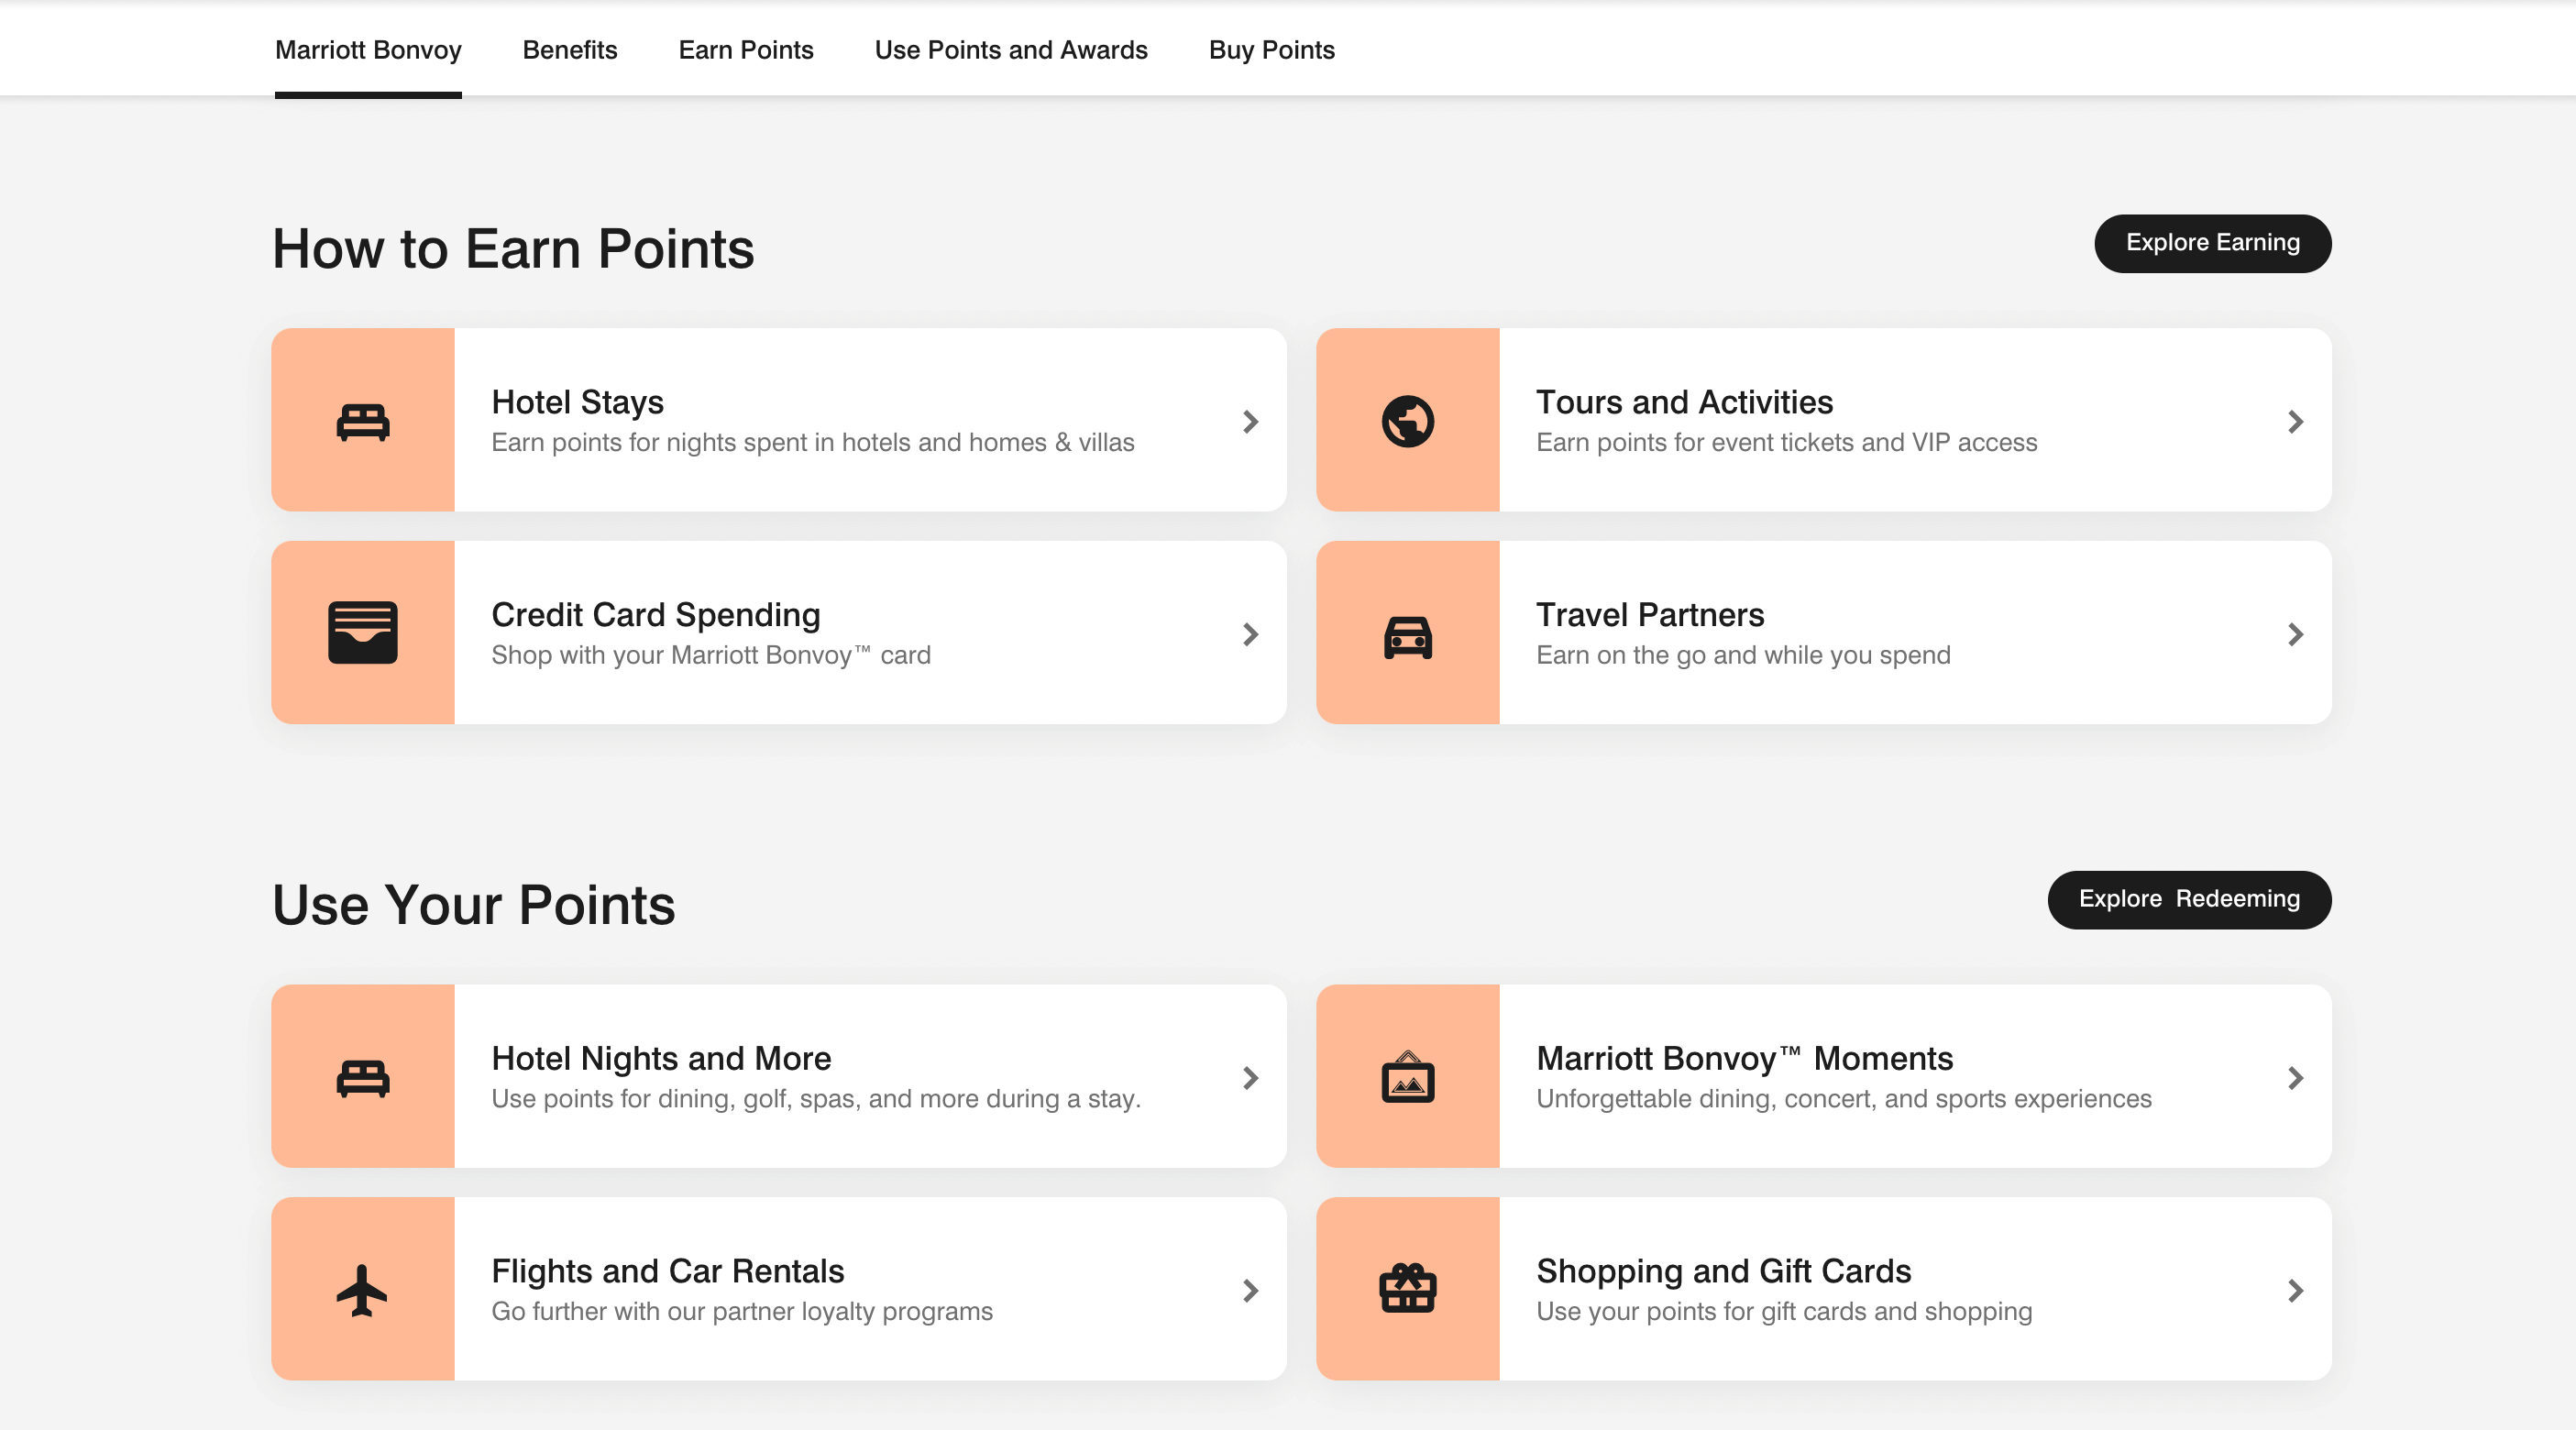Select the bed icon on Hotel Nights and More
This screenshot has height=1430, width=2576.
point(362,1078)
